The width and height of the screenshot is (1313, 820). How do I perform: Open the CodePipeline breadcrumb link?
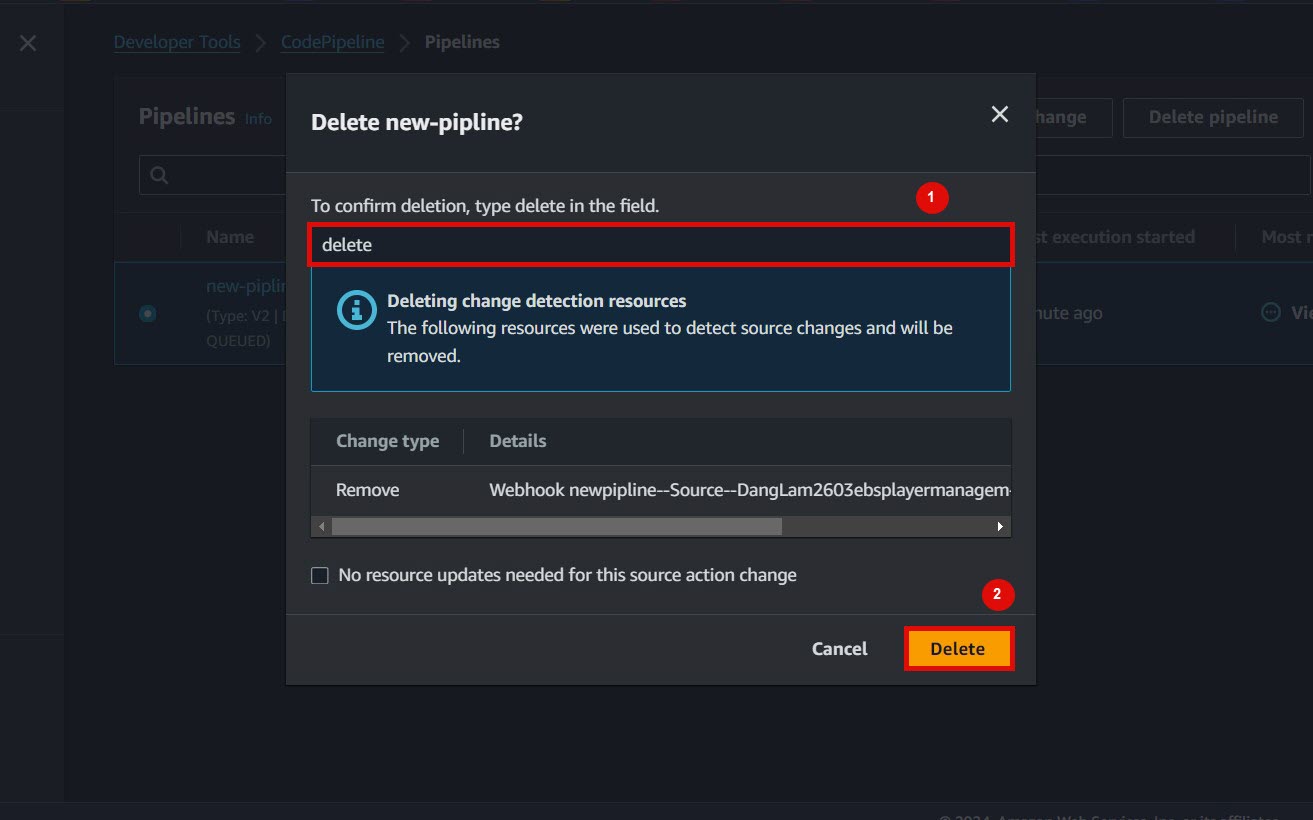332,42
